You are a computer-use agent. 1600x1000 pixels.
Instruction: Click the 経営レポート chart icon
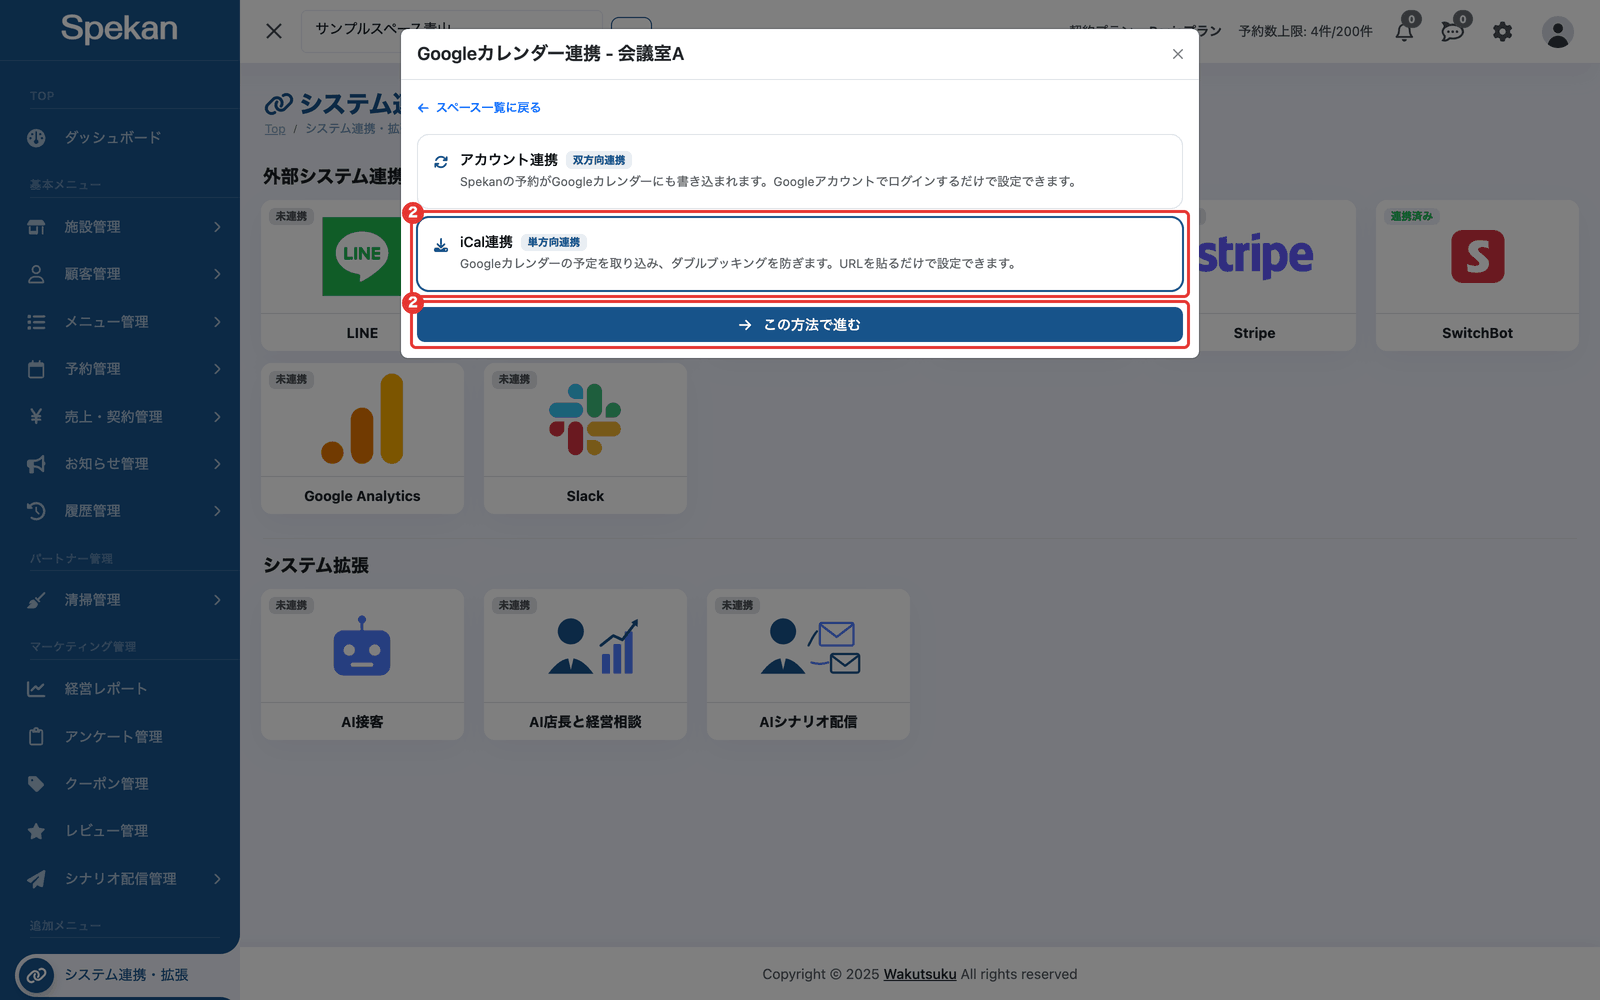36,689
